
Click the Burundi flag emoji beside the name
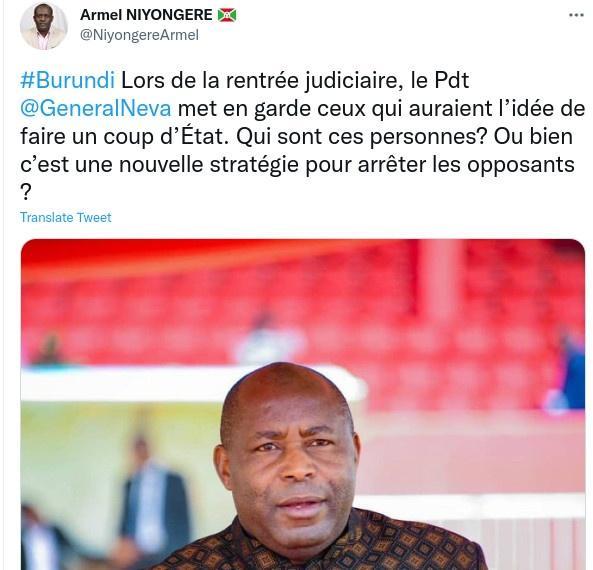pyautogui.click(x=227, y=15)
